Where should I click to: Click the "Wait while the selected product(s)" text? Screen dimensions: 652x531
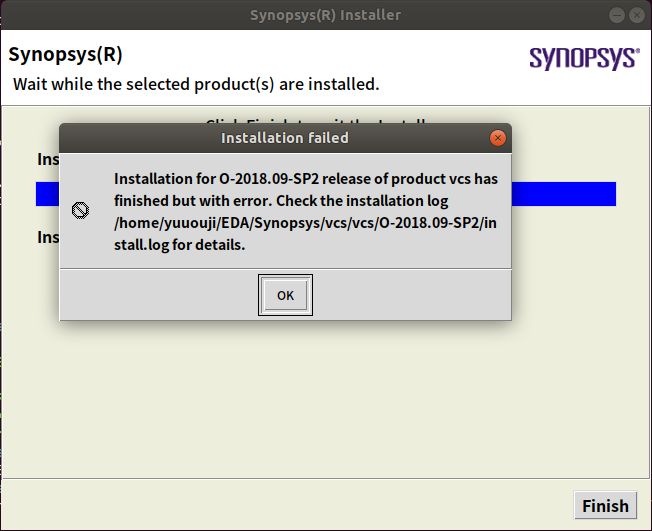click(196, 84)
